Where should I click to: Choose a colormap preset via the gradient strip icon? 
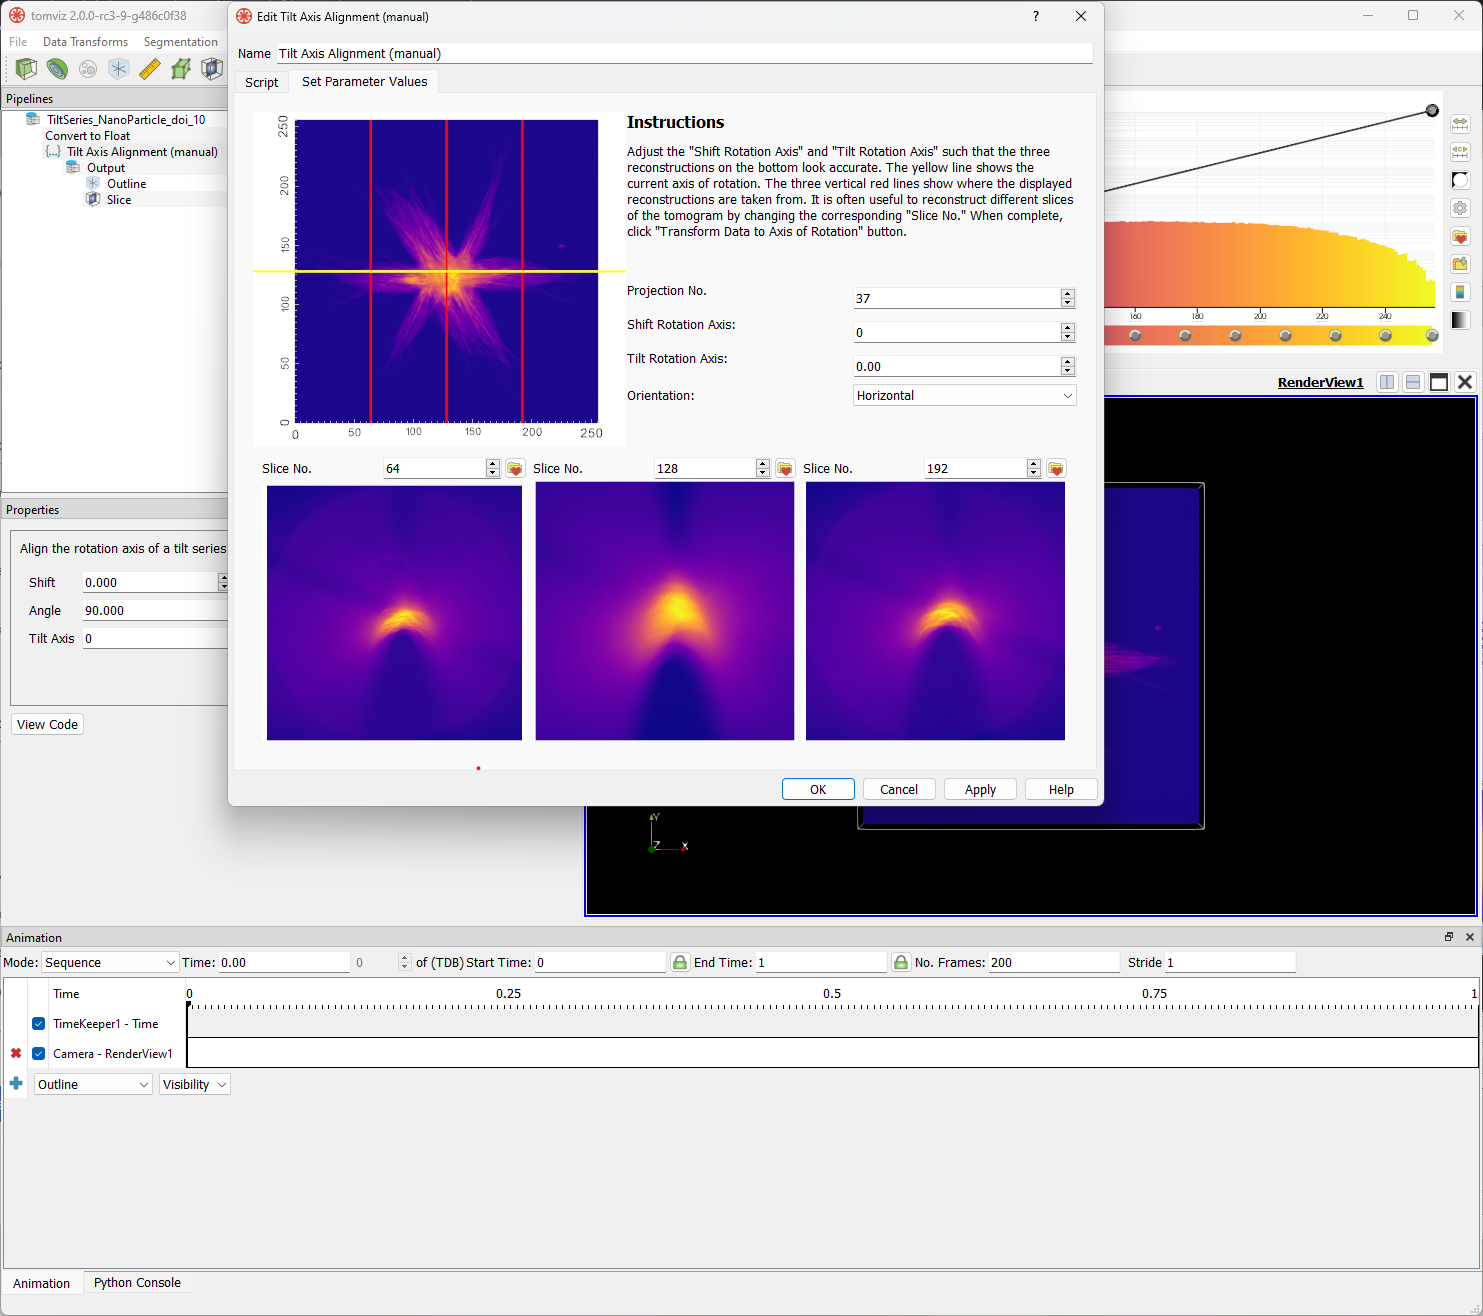(x=1460, y=291)
